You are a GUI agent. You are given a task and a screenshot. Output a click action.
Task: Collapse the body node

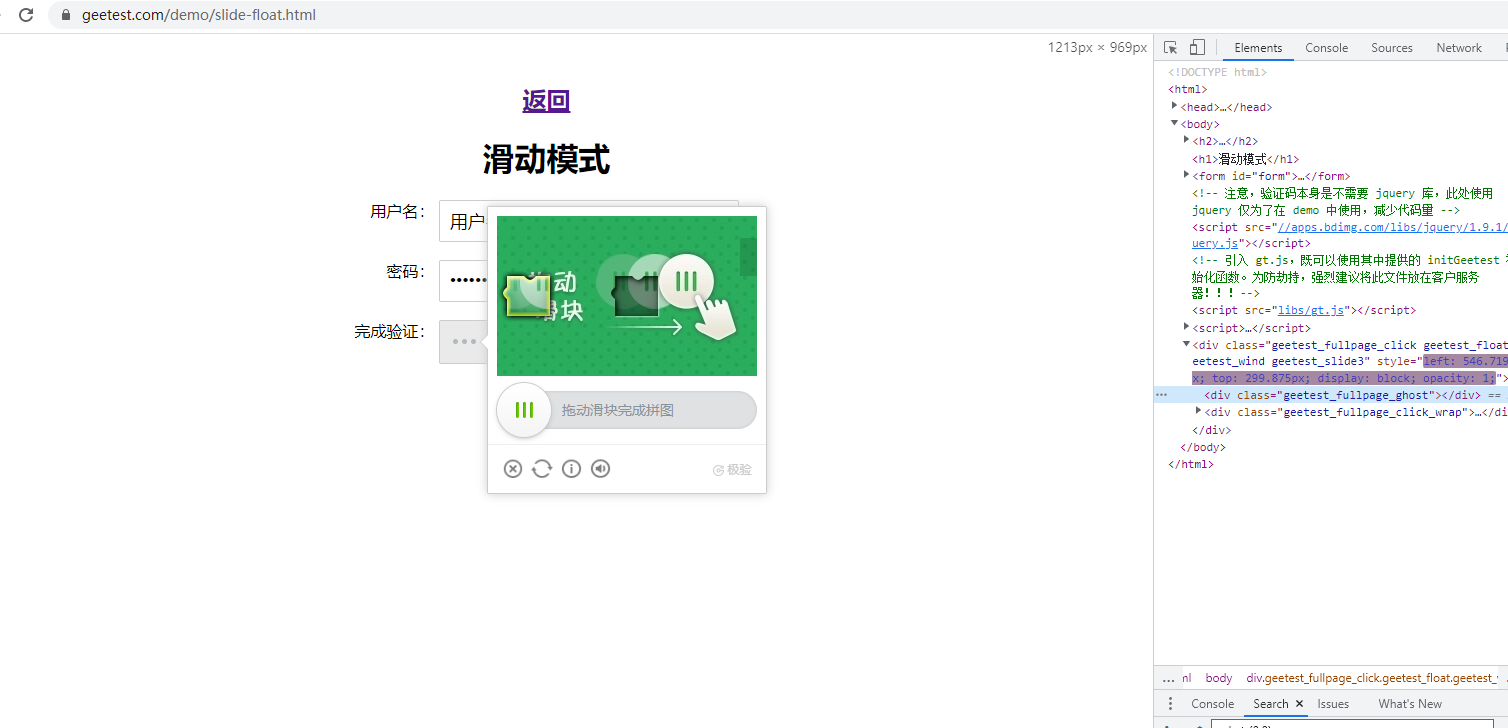click(1175, 124)
